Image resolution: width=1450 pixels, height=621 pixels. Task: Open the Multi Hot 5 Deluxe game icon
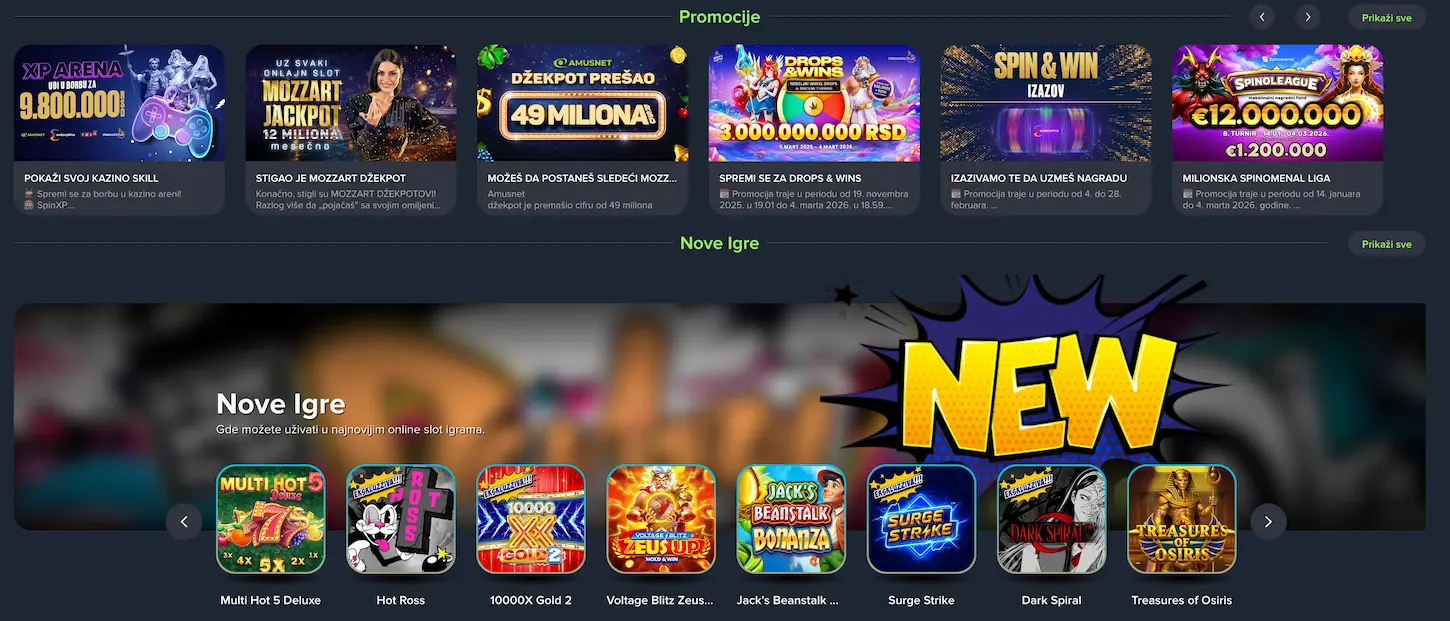(271, 519)
